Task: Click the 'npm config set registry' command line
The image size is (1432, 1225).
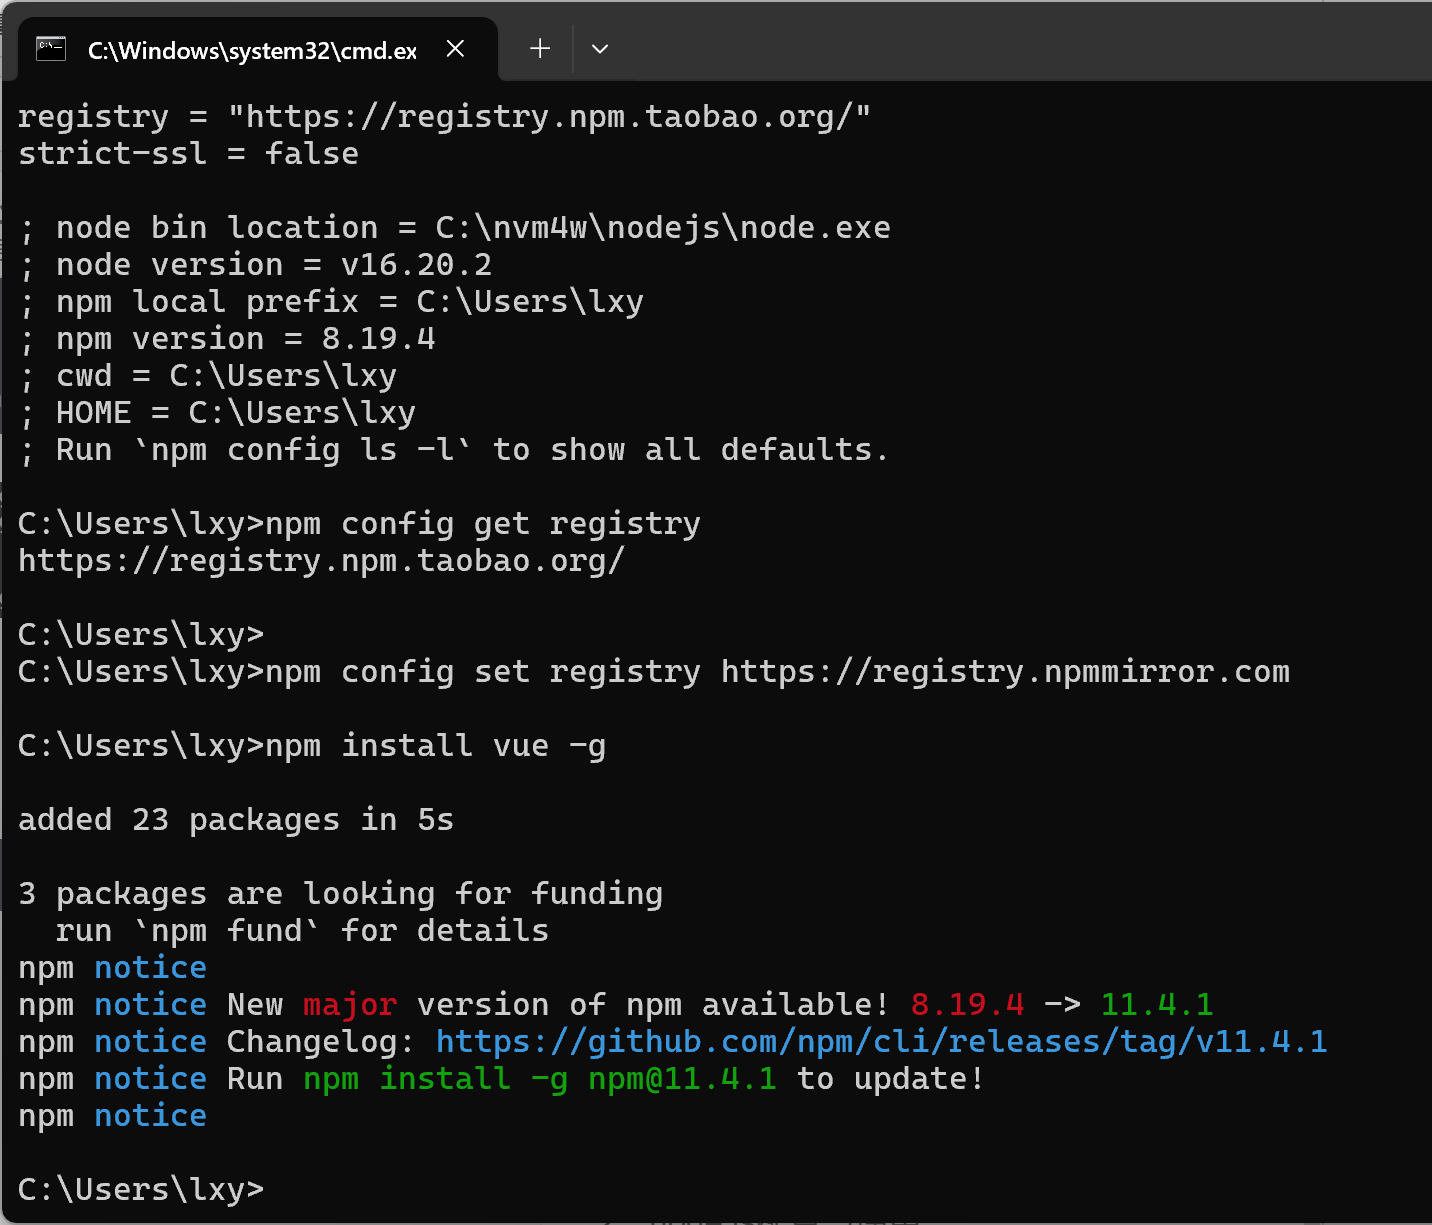Action: [654, 672]
